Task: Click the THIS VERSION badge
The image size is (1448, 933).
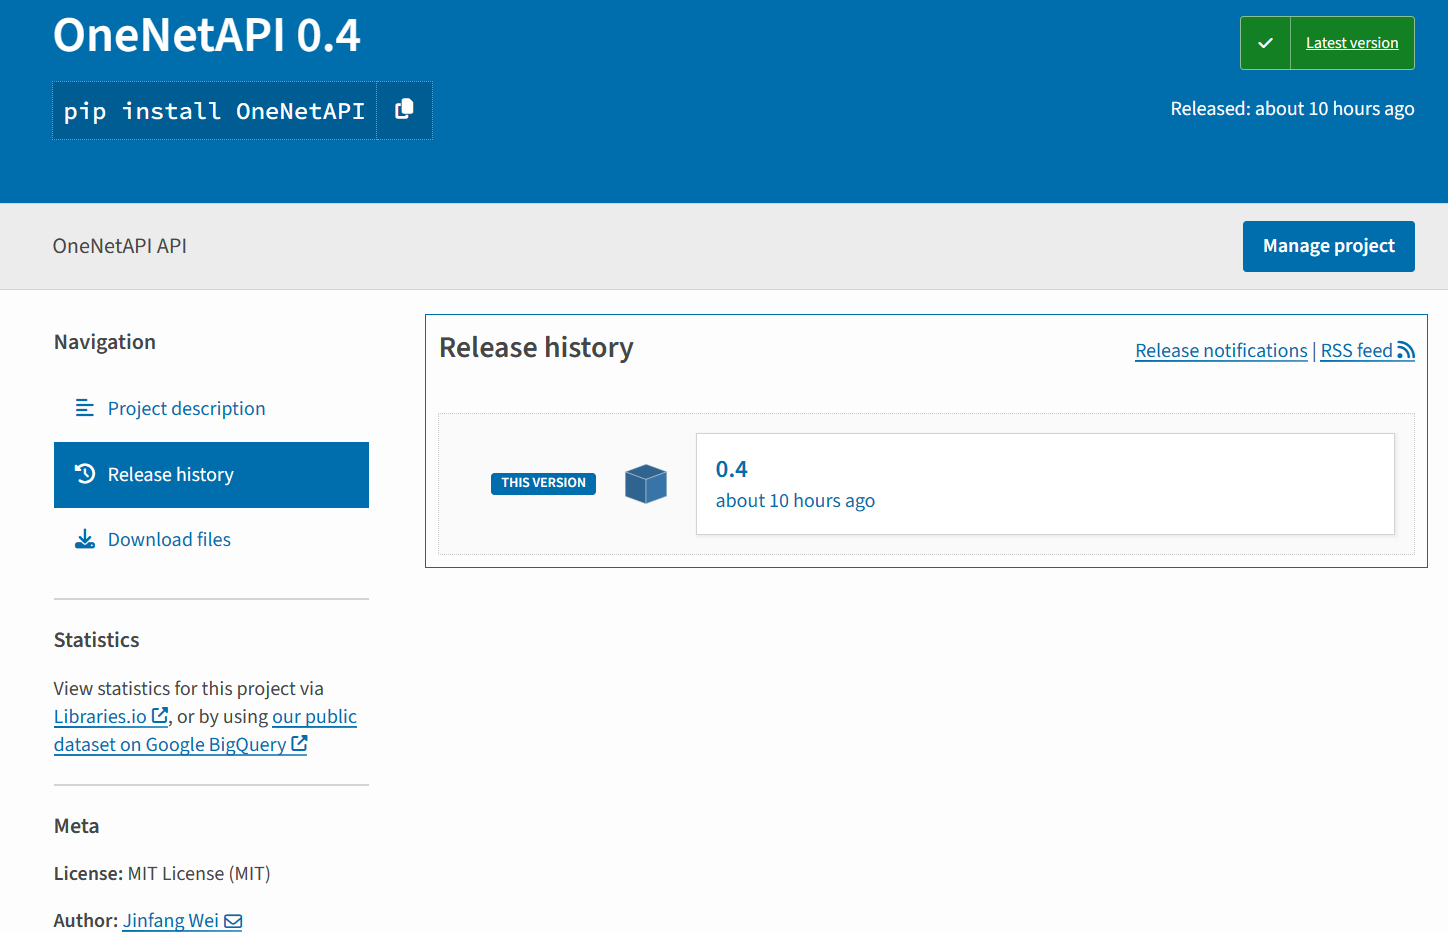Action: tap(543, 483)
